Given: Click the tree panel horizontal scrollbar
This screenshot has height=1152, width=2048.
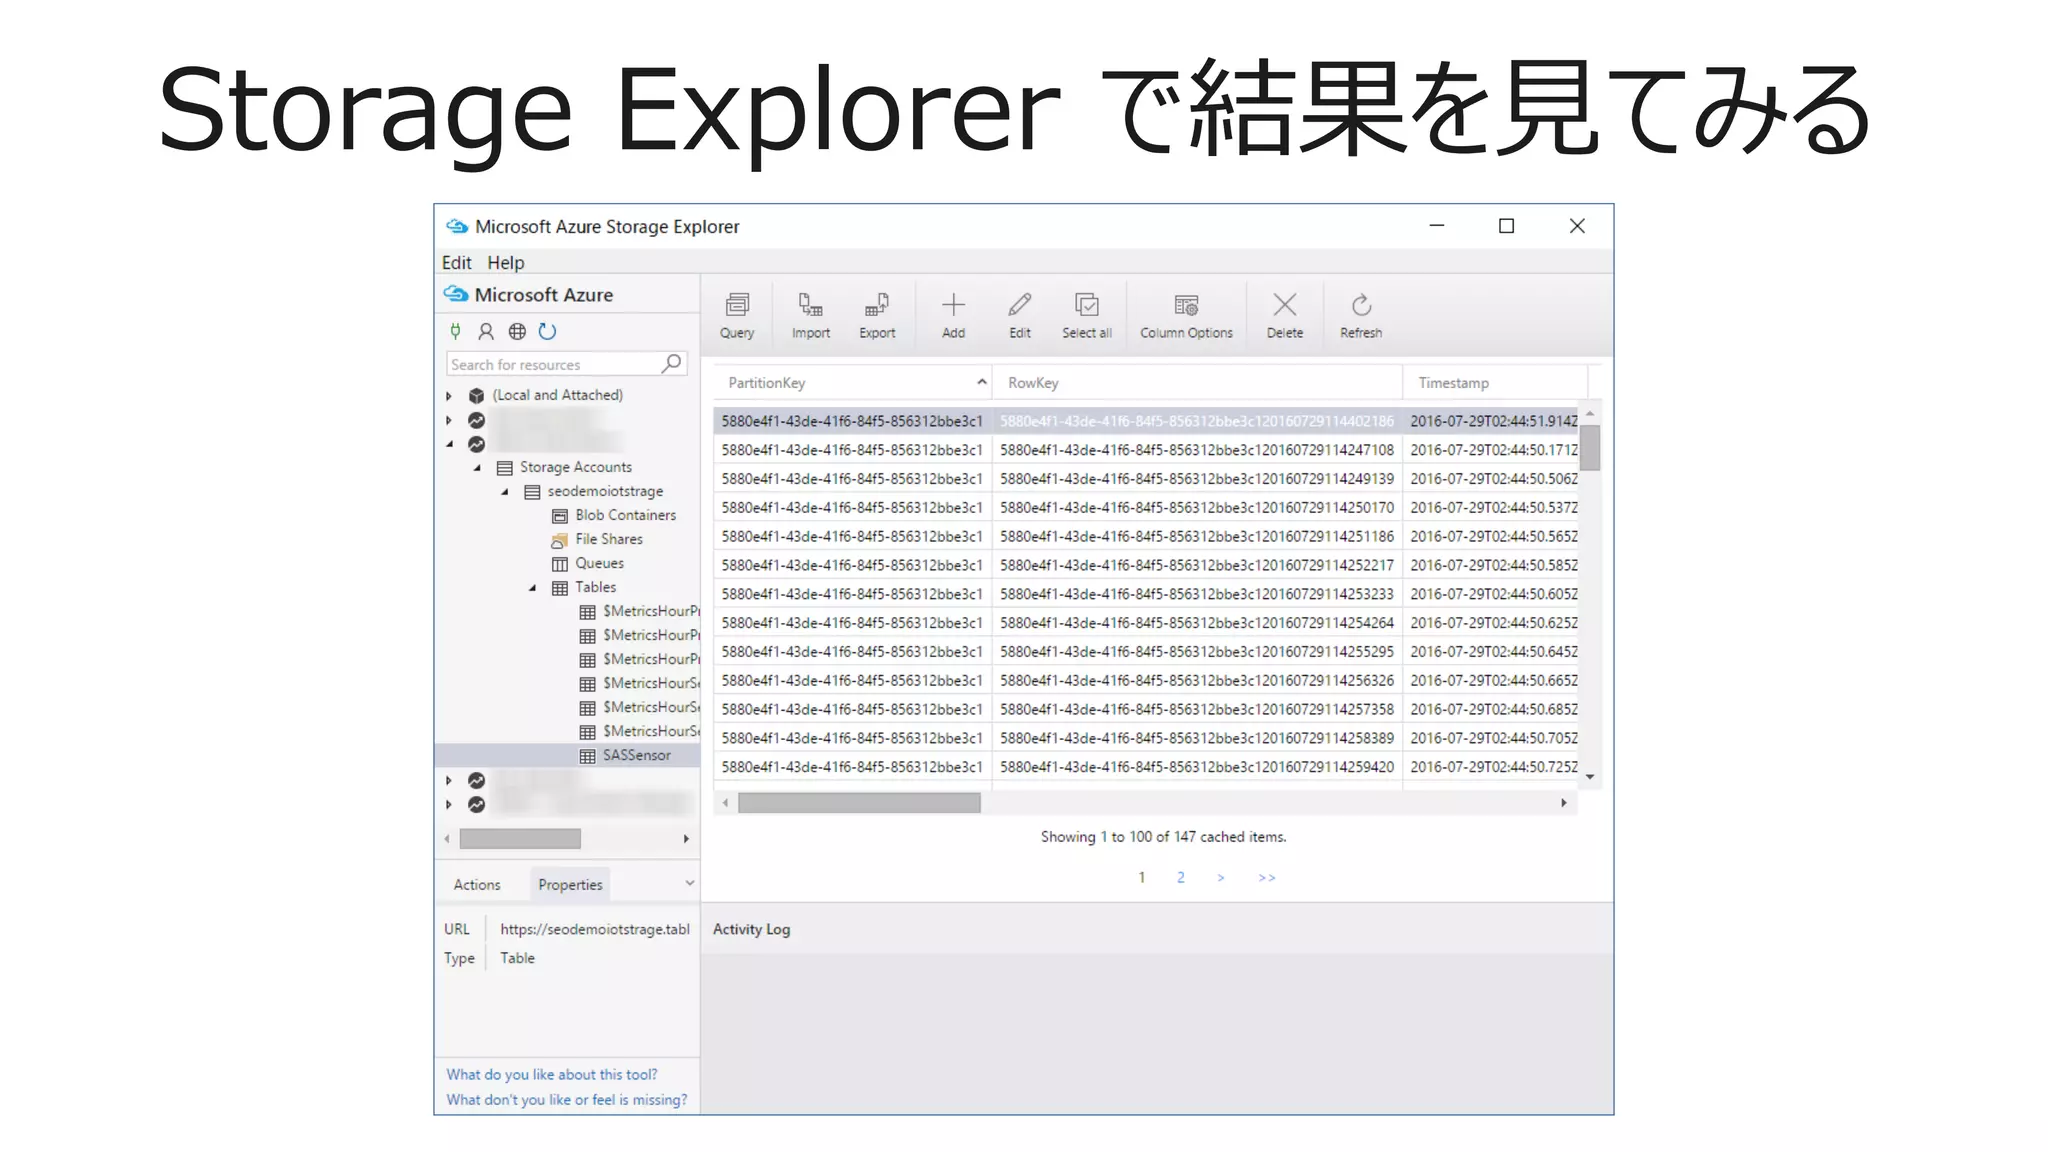Looking at the screenshot, I should (x=520, y=838).
